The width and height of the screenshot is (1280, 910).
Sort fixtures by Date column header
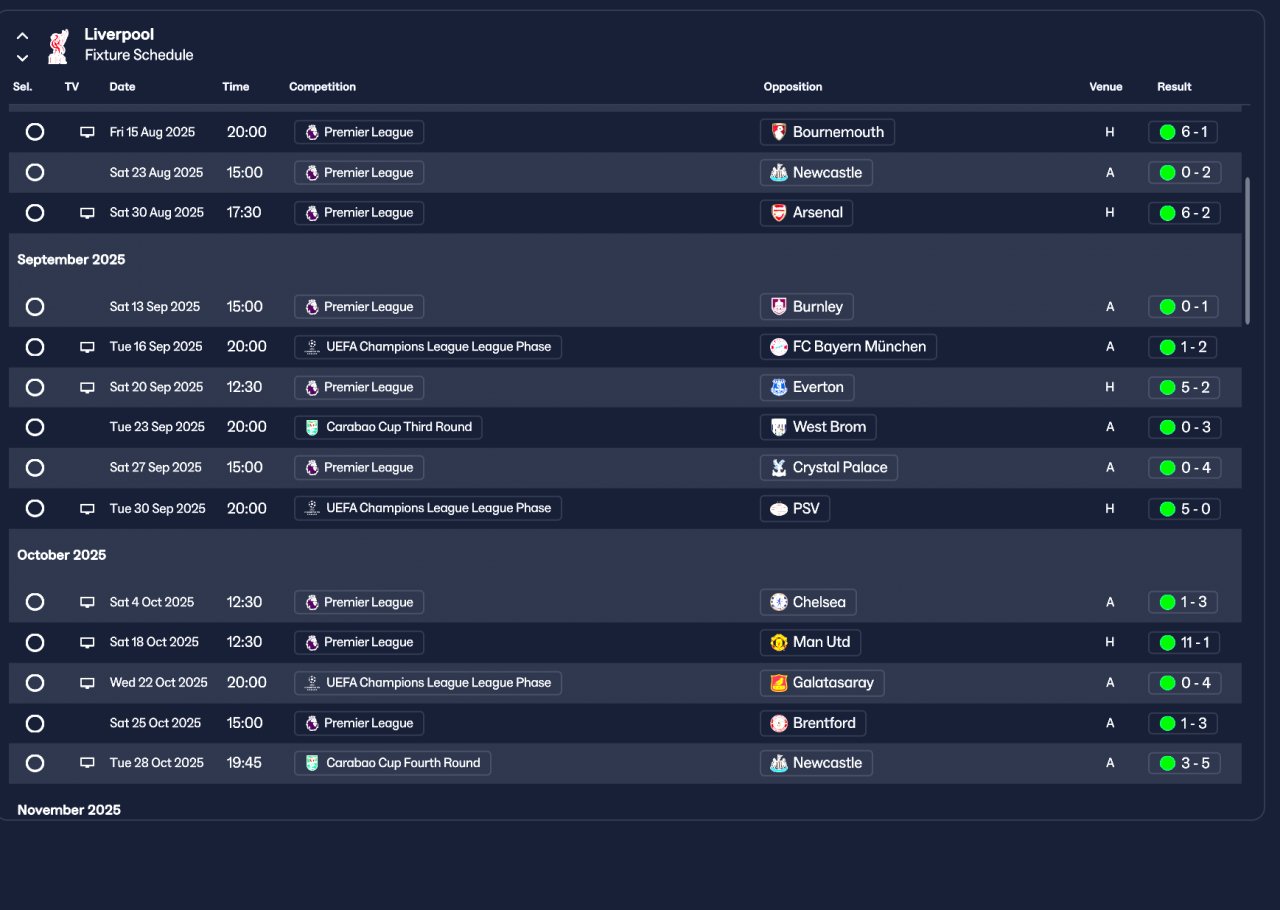coord(122,87)
